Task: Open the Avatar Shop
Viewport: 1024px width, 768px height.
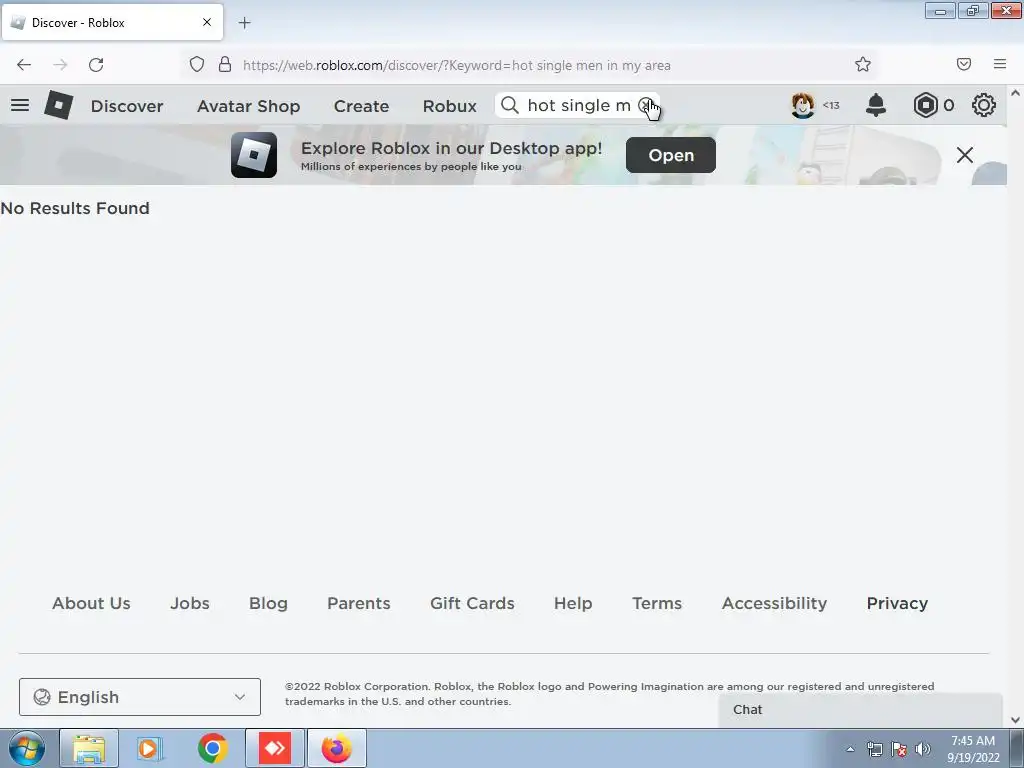Action: [248, 106]
